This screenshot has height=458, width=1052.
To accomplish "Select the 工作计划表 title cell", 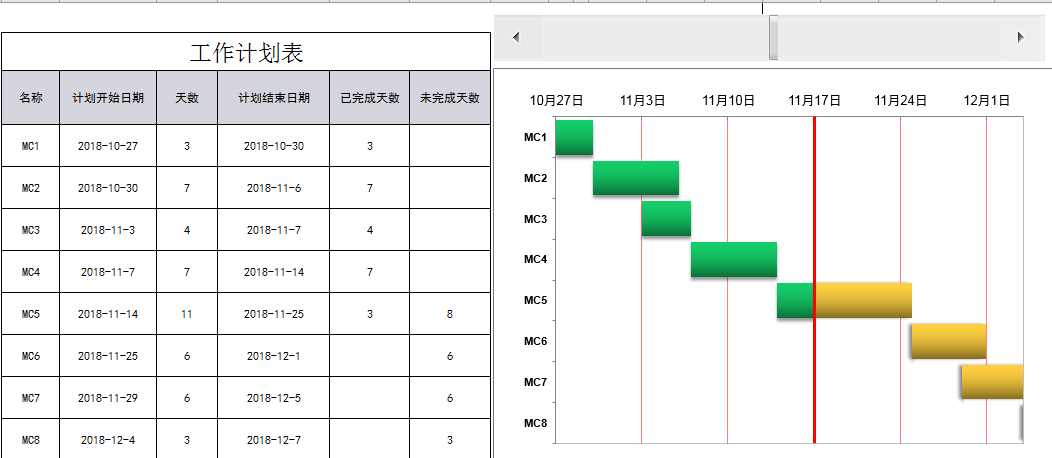I will 246,52.
